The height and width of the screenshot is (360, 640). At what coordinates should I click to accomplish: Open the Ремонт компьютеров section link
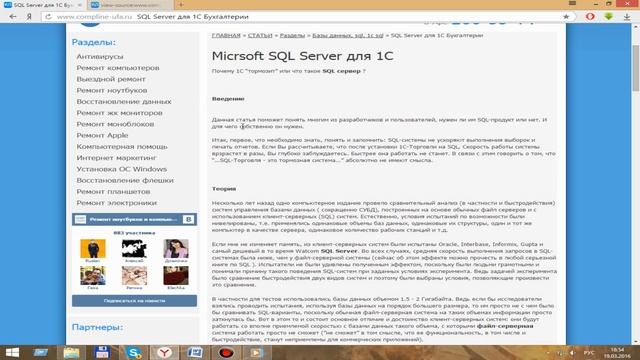(x=118, y=68)
